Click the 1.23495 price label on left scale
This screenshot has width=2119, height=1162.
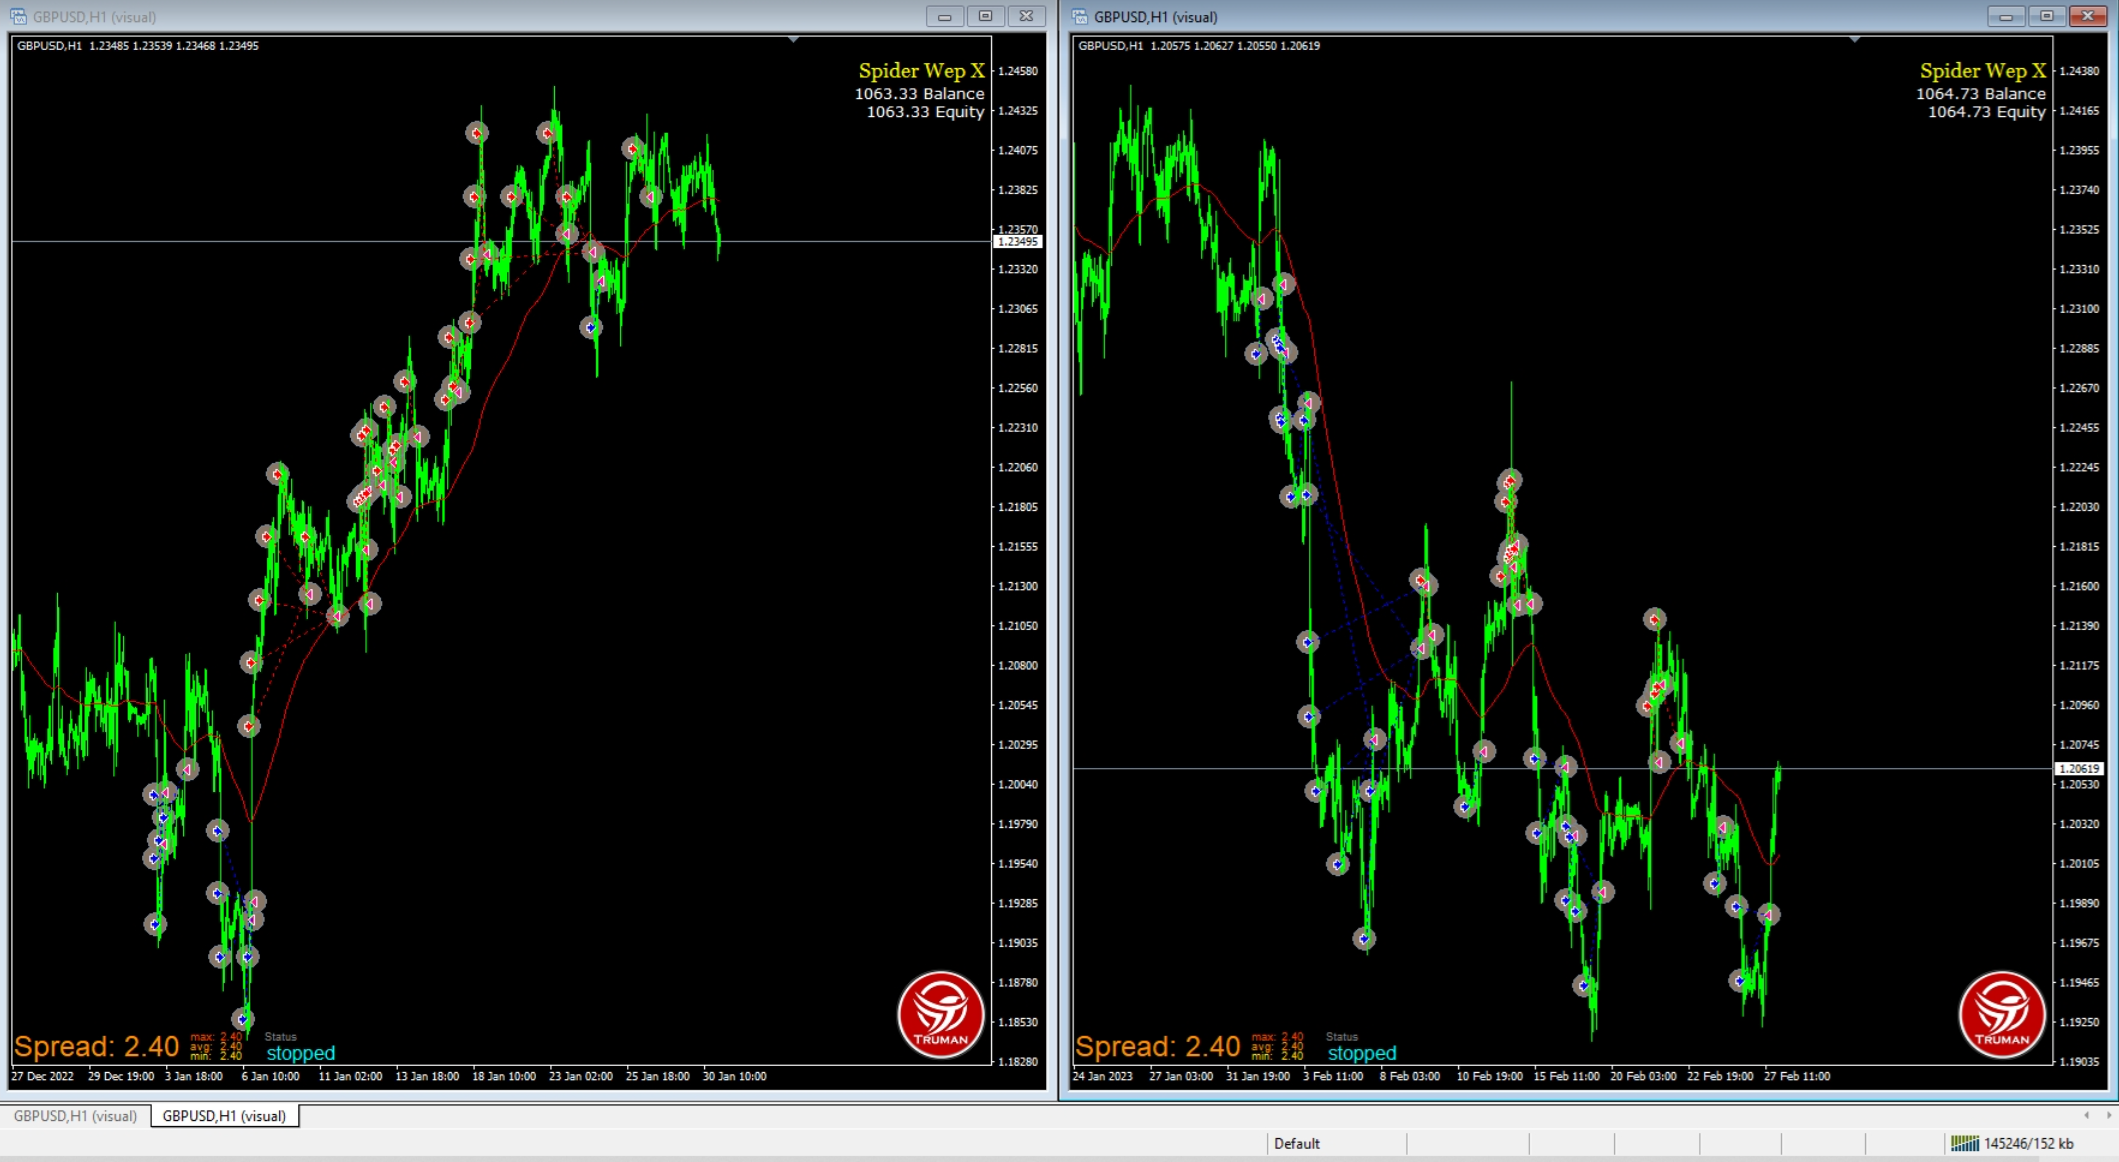click(1018, 242)
